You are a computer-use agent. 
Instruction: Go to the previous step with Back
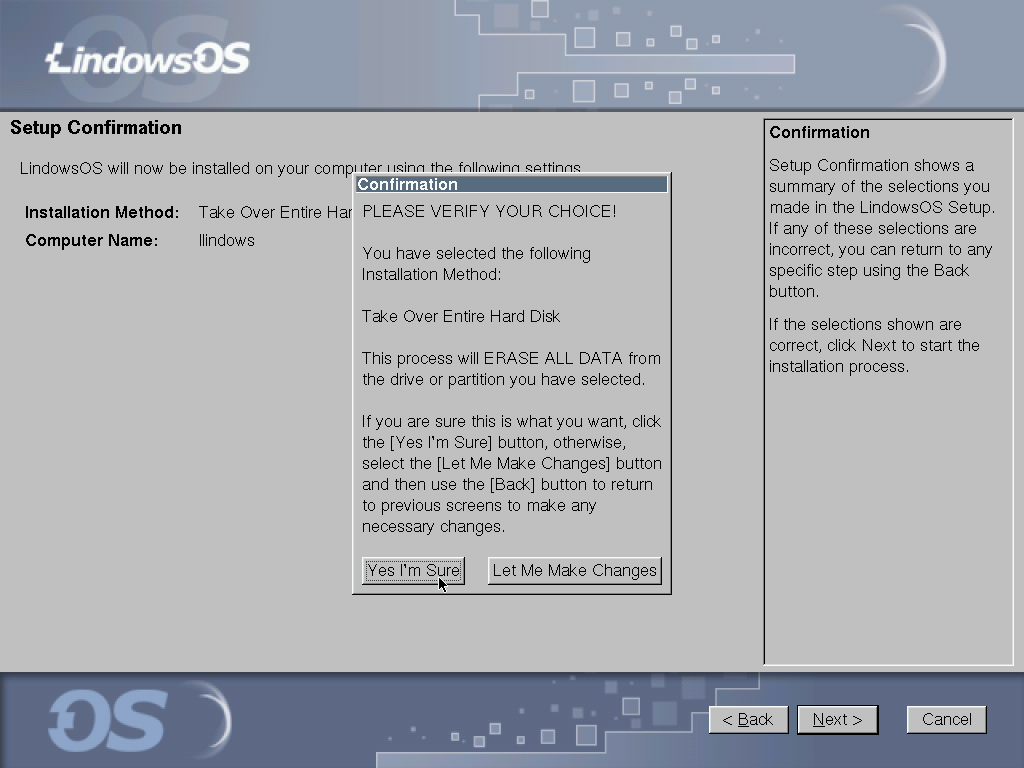tap(748, 720)
